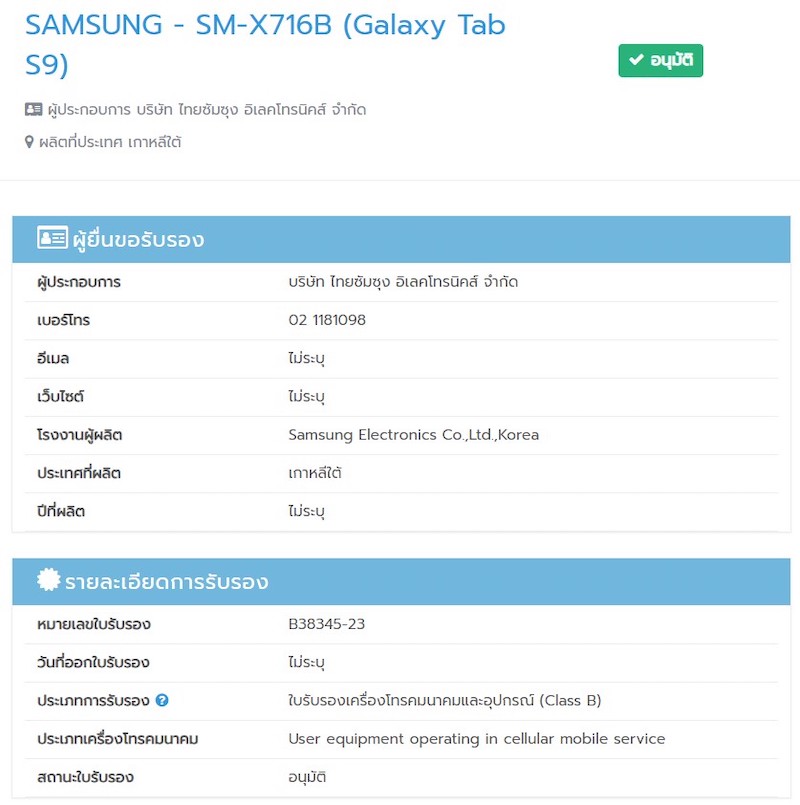This screenshot has height=805, width=800.
Task: Click the ผลิตที่ประเทศ เกาหลีใต้ subtitle text
Action: tap(110, 142)
